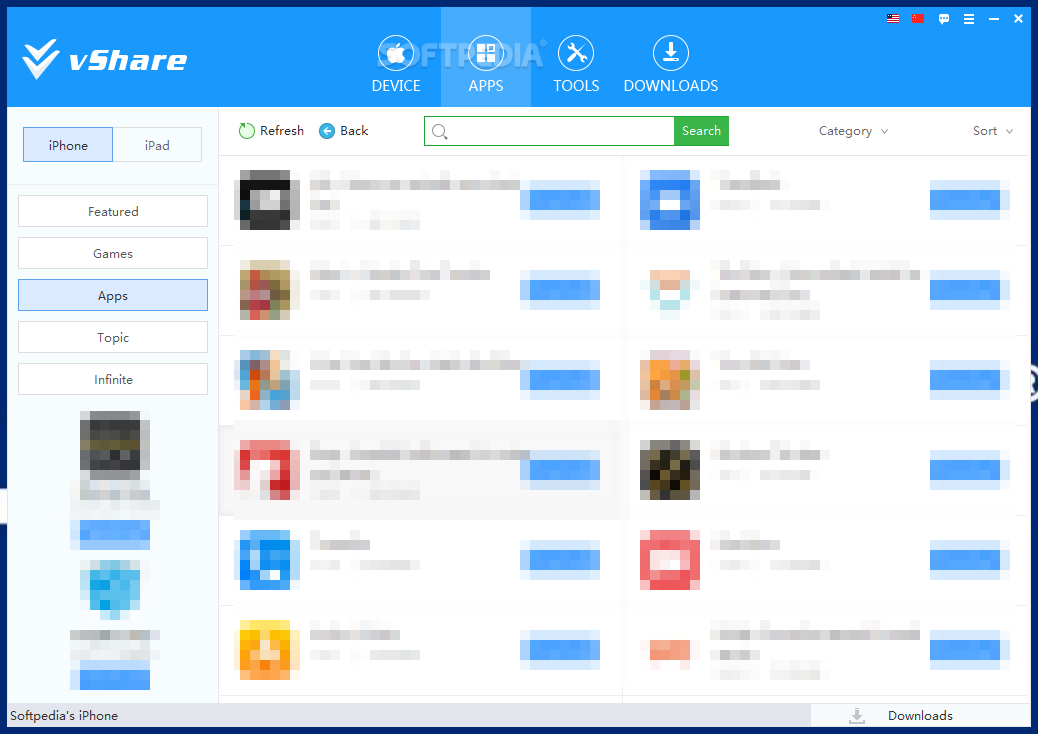Click the magnifier icon in search box
Screen dimensions: 1038x734
pos(440,132)
